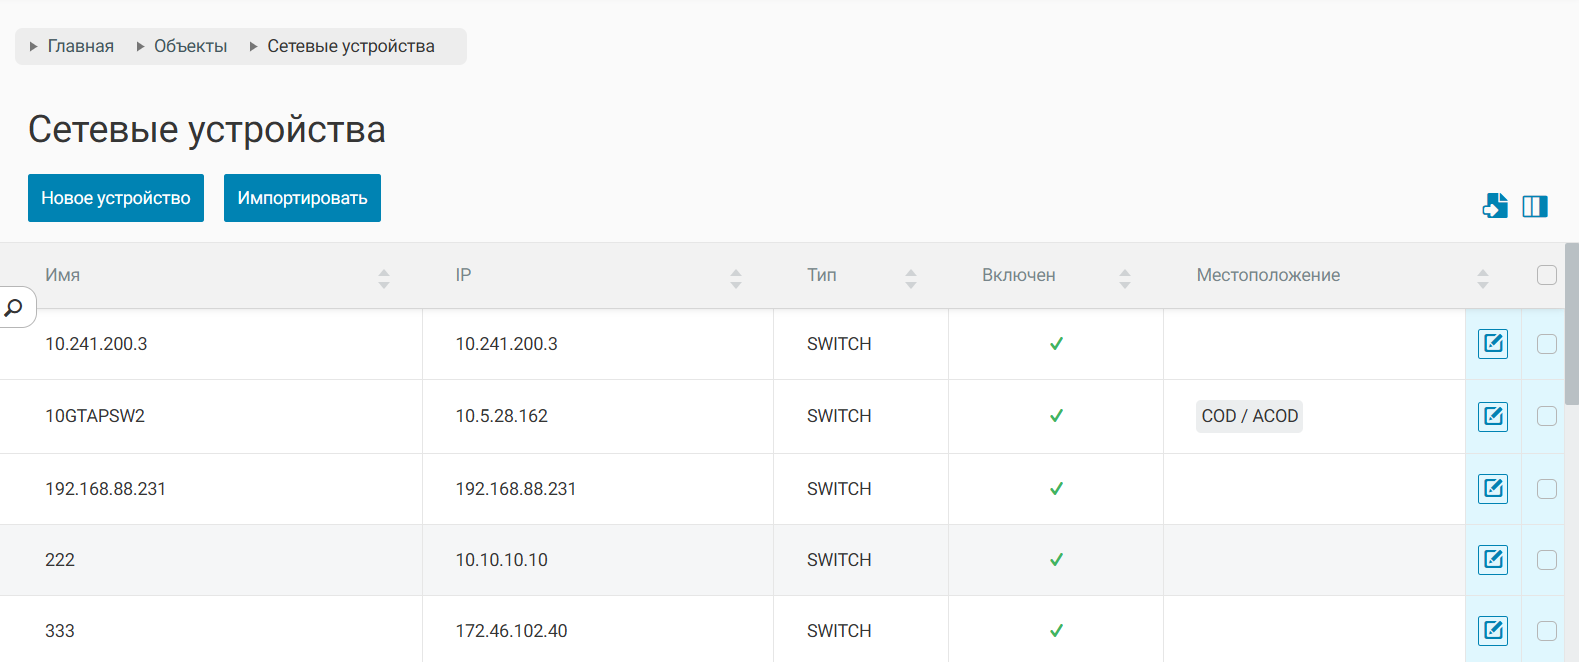This screenshot has height=662, width=1579.
Task: Check the box for device 222
Action: (x=1546, y=560)
